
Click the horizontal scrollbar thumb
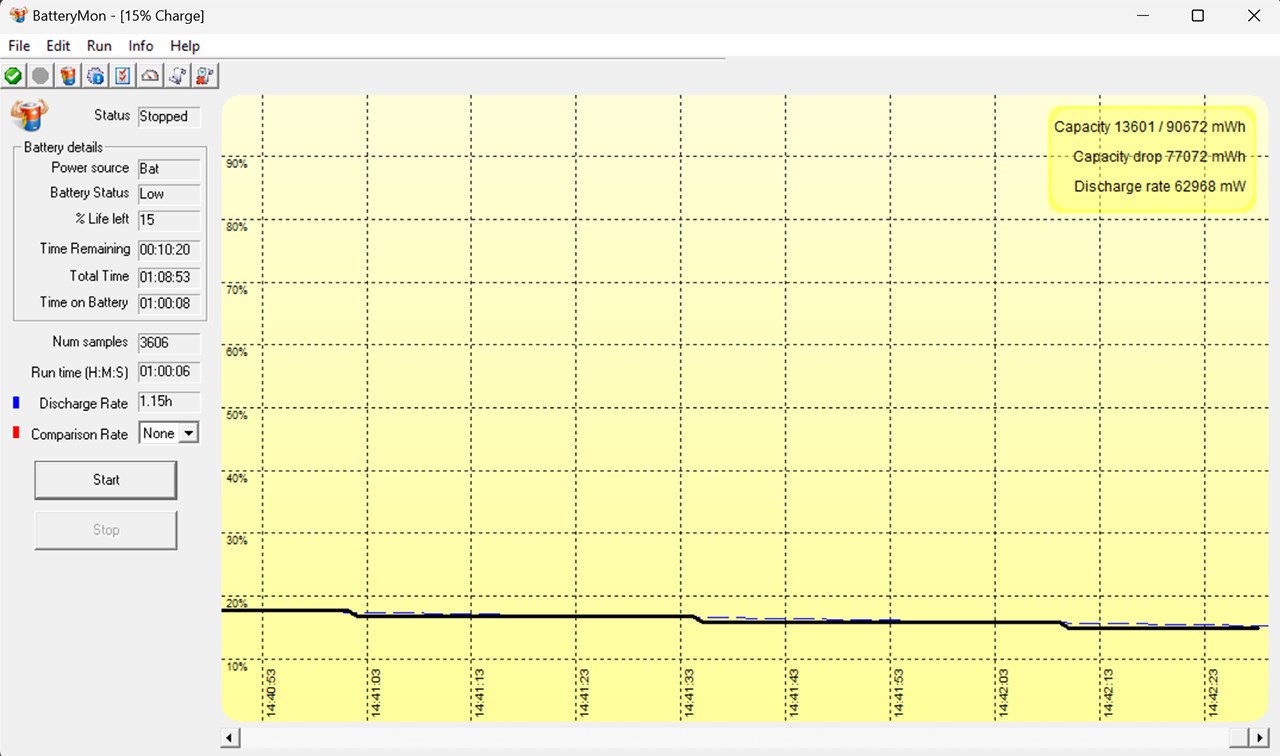[x=1239, y=738]
